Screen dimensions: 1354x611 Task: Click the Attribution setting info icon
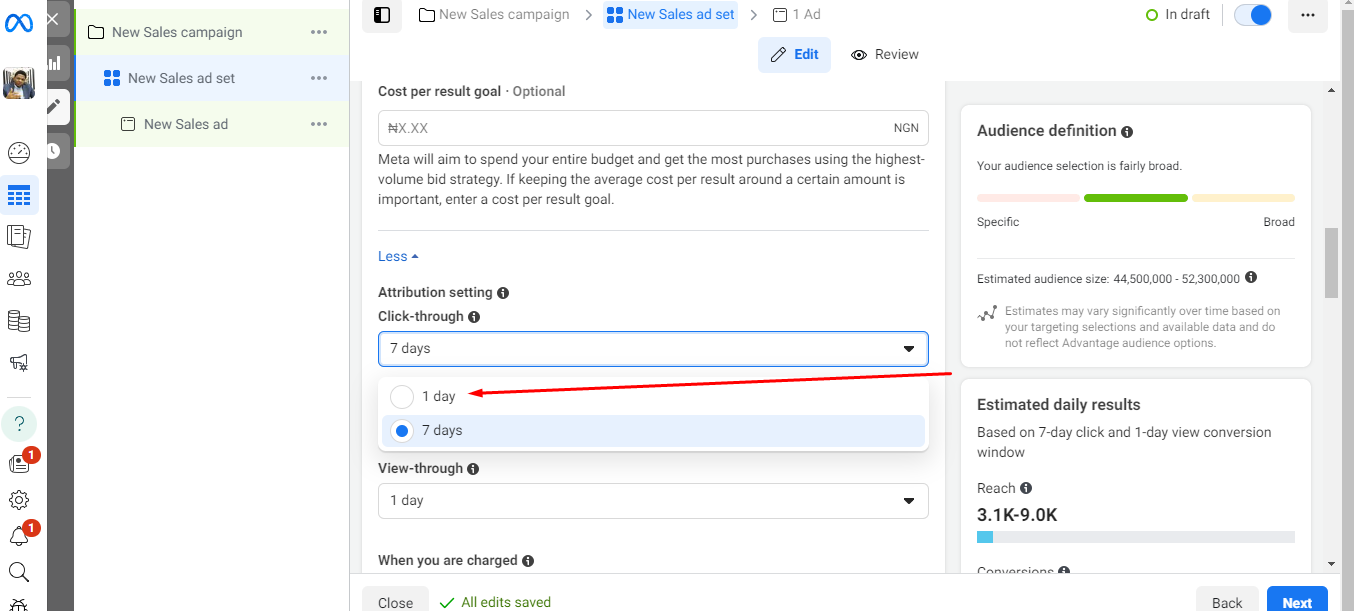(x=503, y=293)
